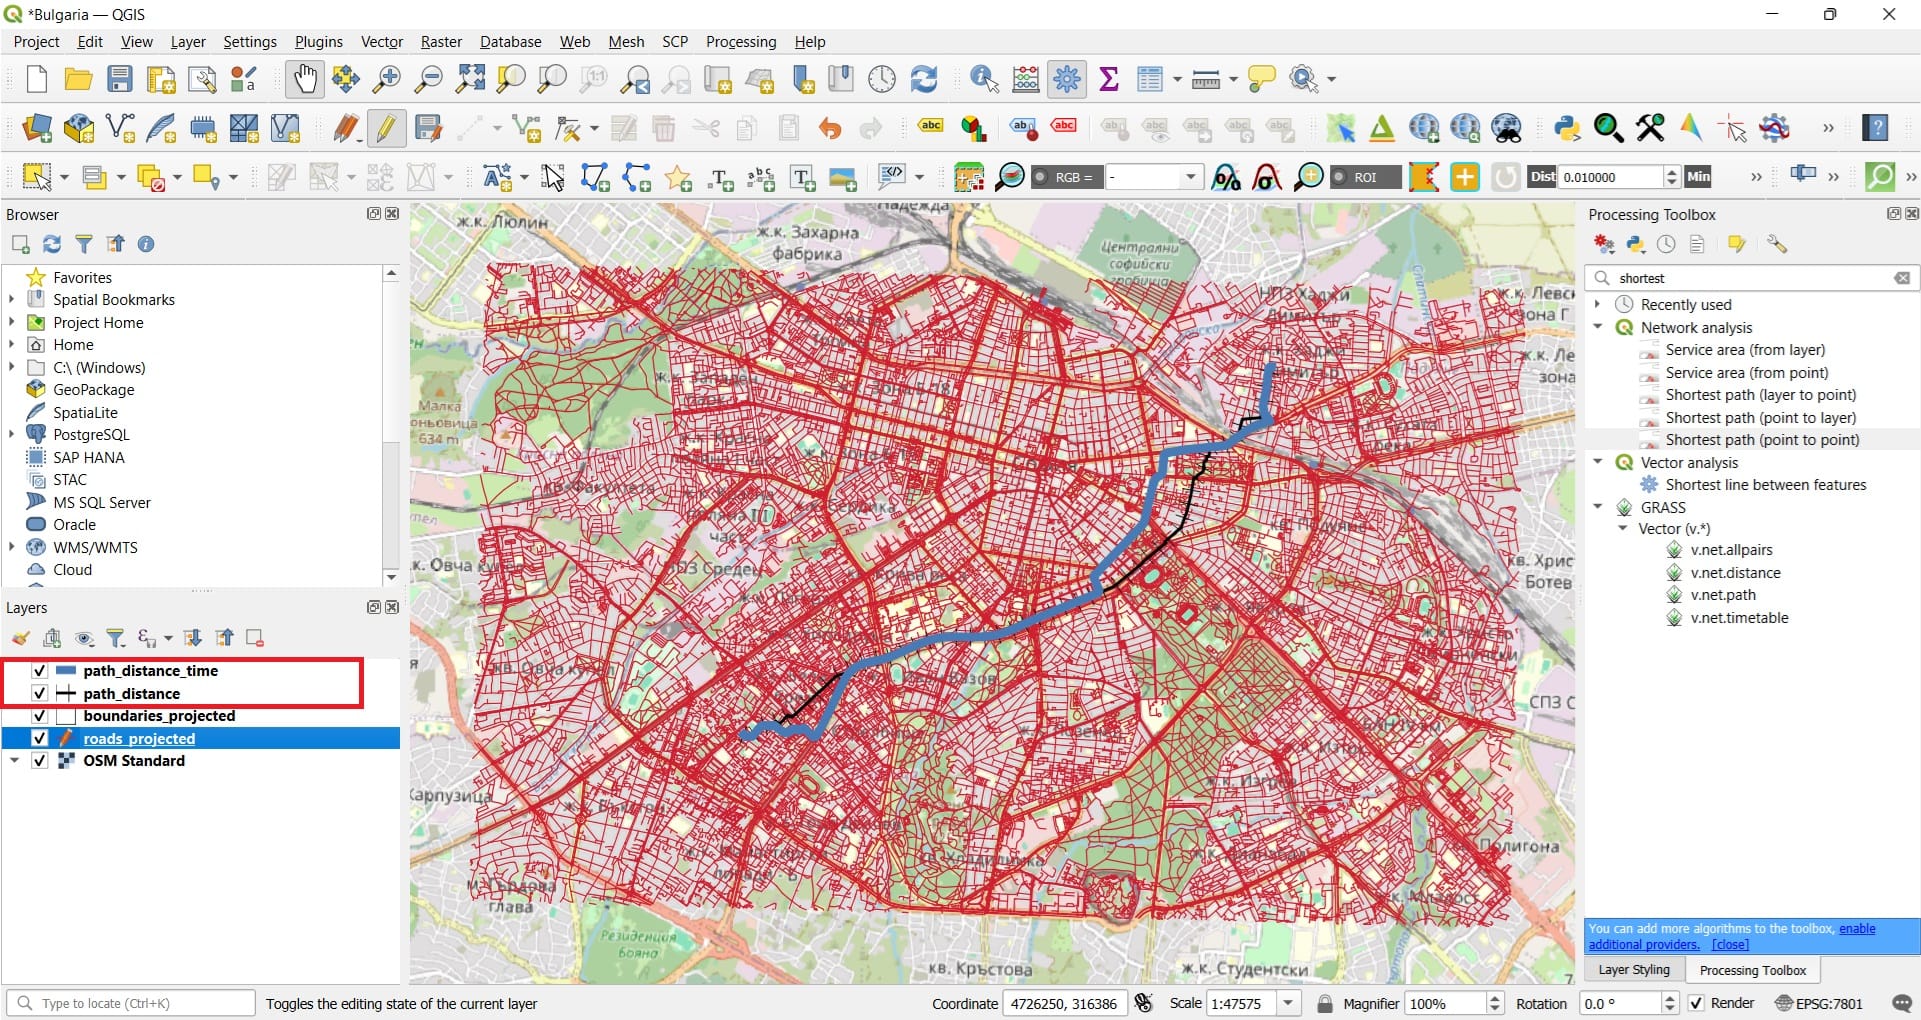Image resolution: width=1921 pixels, height=1020 pixels.
Task: Click the boundaries_projected layer symbol swatch
Action: [x=66, y=716]
